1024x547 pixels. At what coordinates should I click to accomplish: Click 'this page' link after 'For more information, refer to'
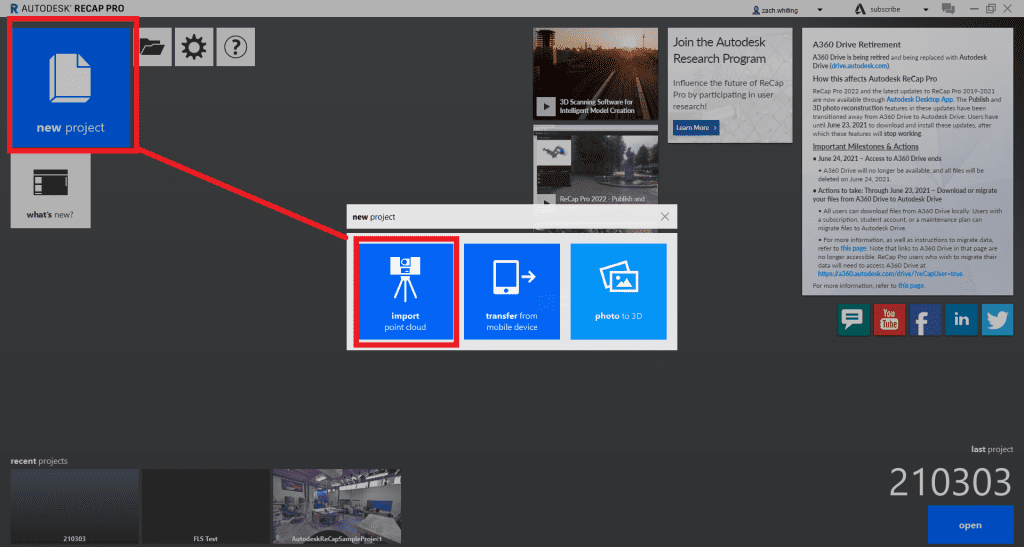click(x=910, y=286)
